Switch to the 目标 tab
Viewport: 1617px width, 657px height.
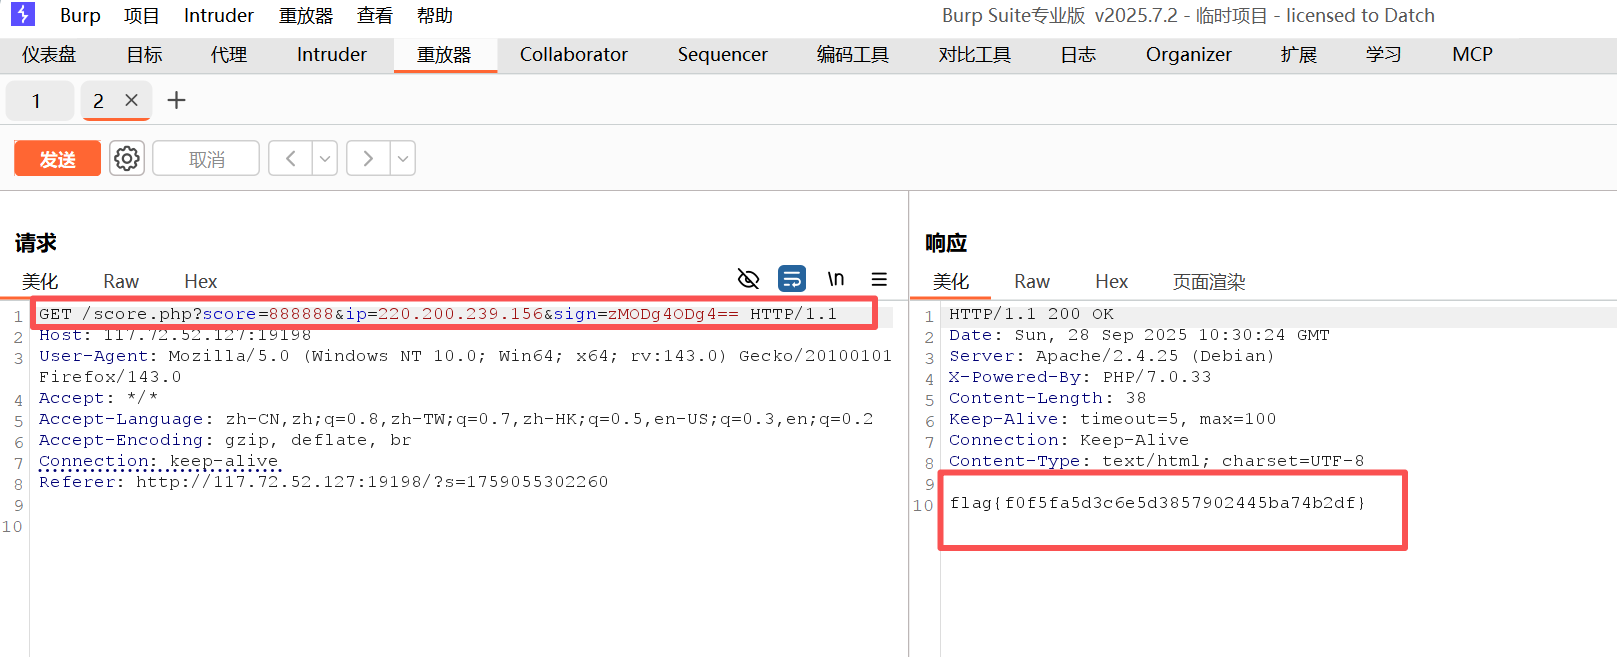144,54
